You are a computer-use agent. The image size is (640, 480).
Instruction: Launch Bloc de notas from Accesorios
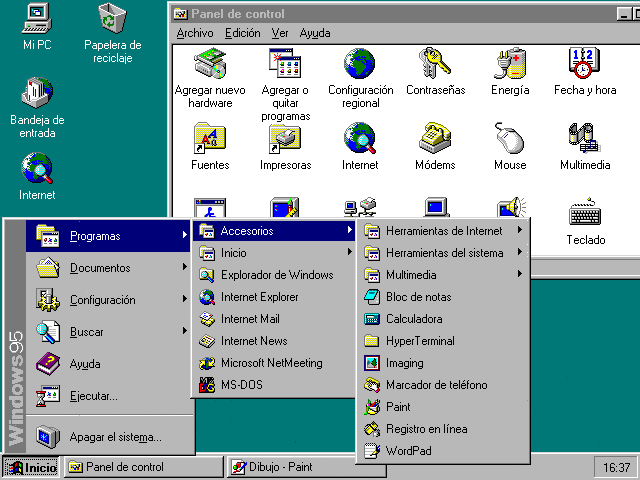[x=443, y=297]
